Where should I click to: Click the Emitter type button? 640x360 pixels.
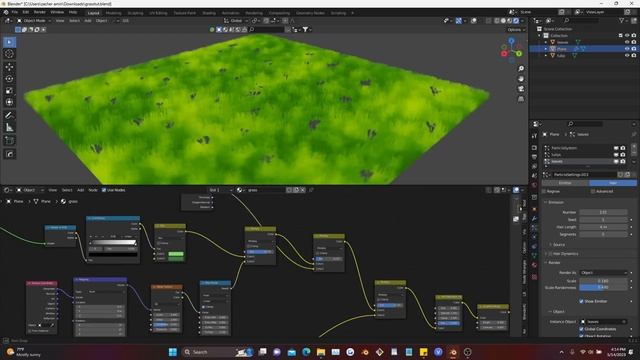coord(565,183)
